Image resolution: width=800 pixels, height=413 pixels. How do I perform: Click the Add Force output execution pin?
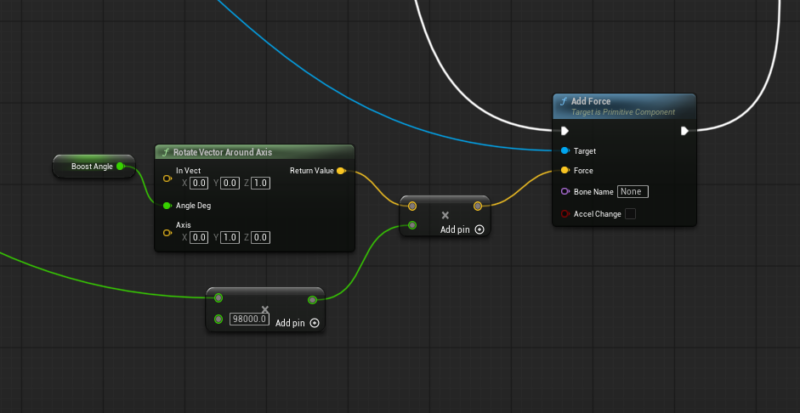[x=685, y=131]
